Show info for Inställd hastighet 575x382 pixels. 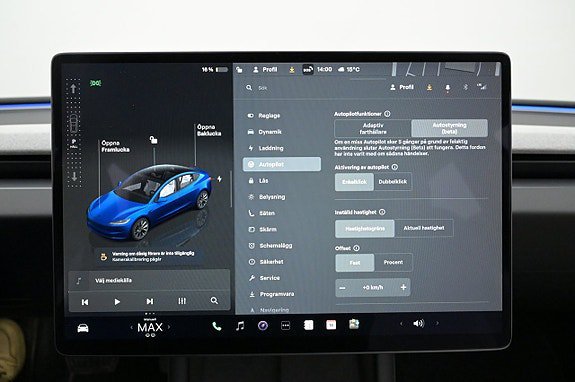coord(382,212)
